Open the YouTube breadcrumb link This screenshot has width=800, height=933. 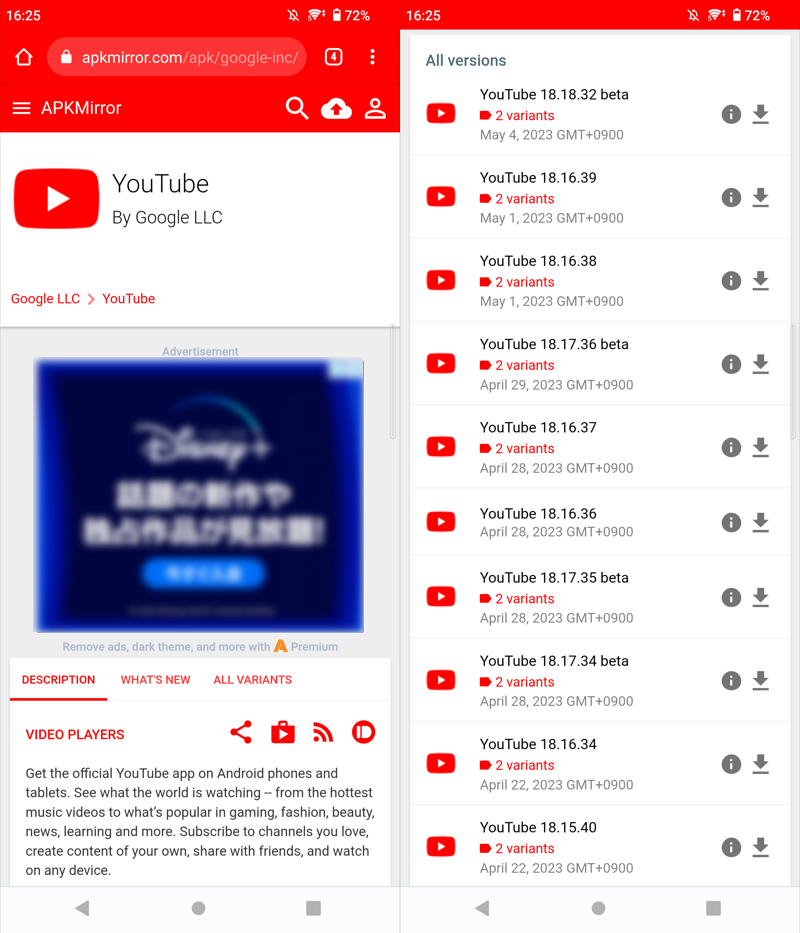click(x=129, y=299)
